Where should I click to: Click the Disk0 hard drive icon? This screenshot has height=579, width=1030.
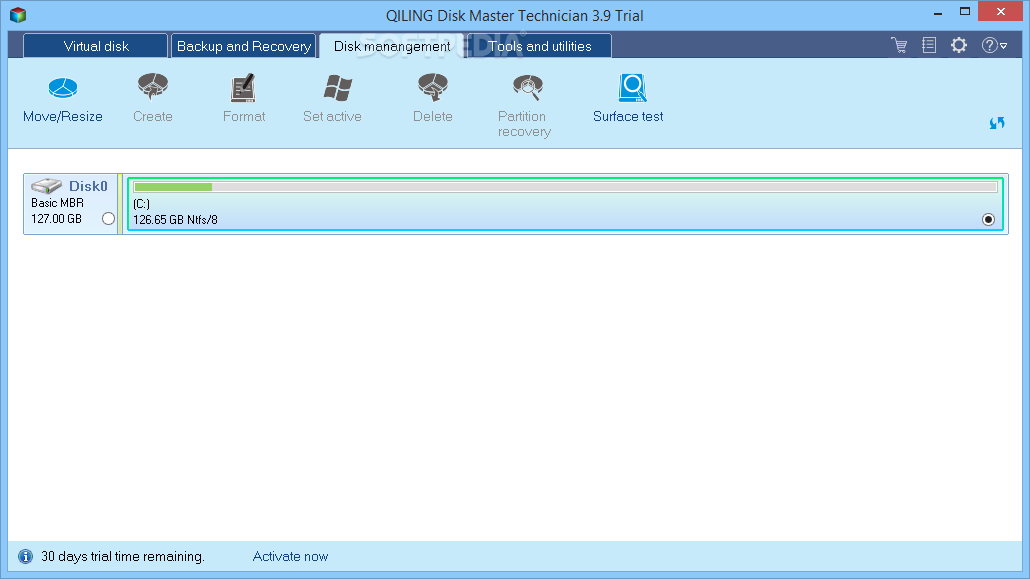47,186
